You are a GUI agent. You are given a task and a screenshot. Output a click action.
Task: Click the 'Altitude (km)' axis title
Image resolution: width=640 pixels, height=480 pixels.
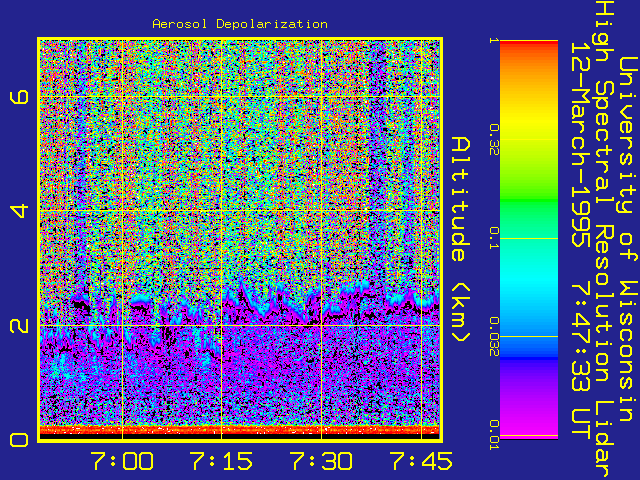pos(461,240)
